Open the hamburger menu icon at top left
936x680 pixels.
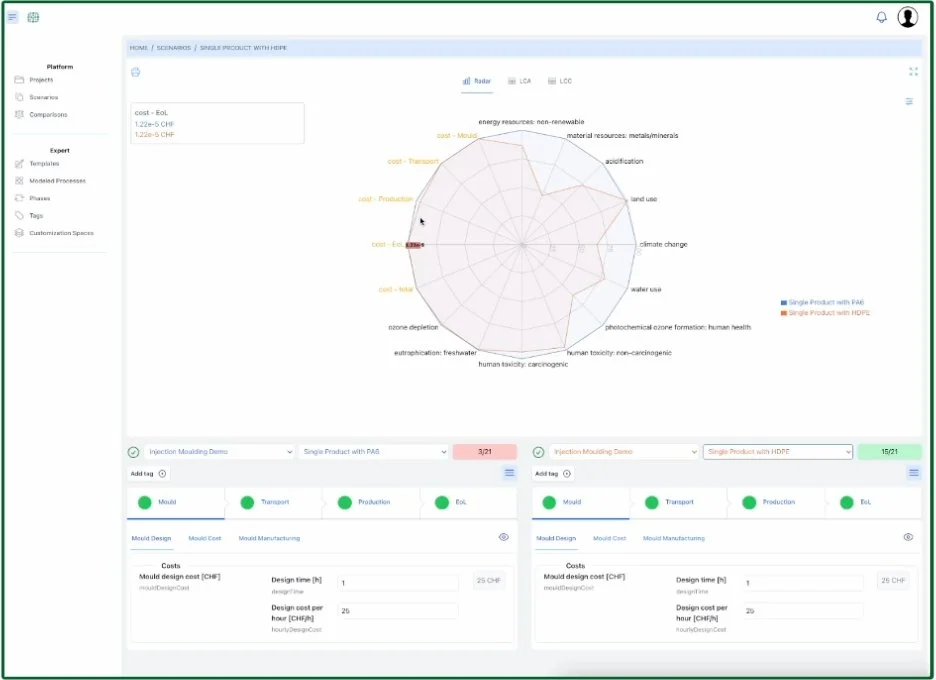point(13,17)
